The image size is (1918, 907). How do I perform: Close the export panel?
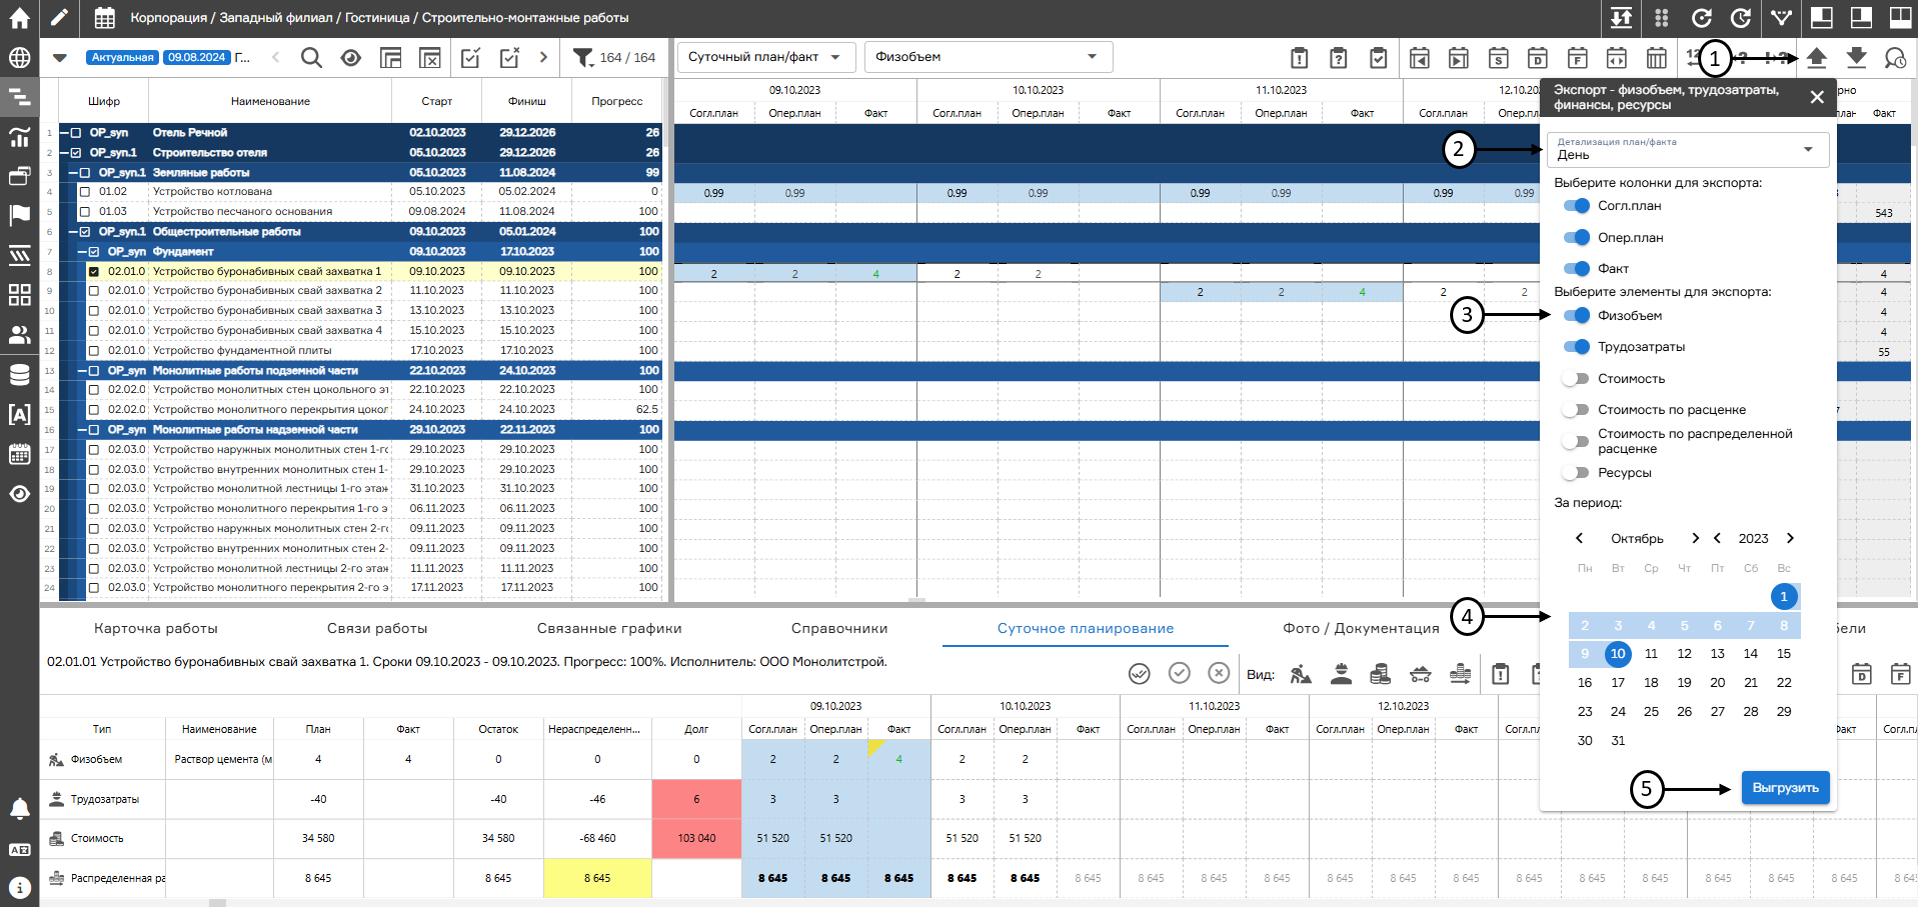point(1817,97)
